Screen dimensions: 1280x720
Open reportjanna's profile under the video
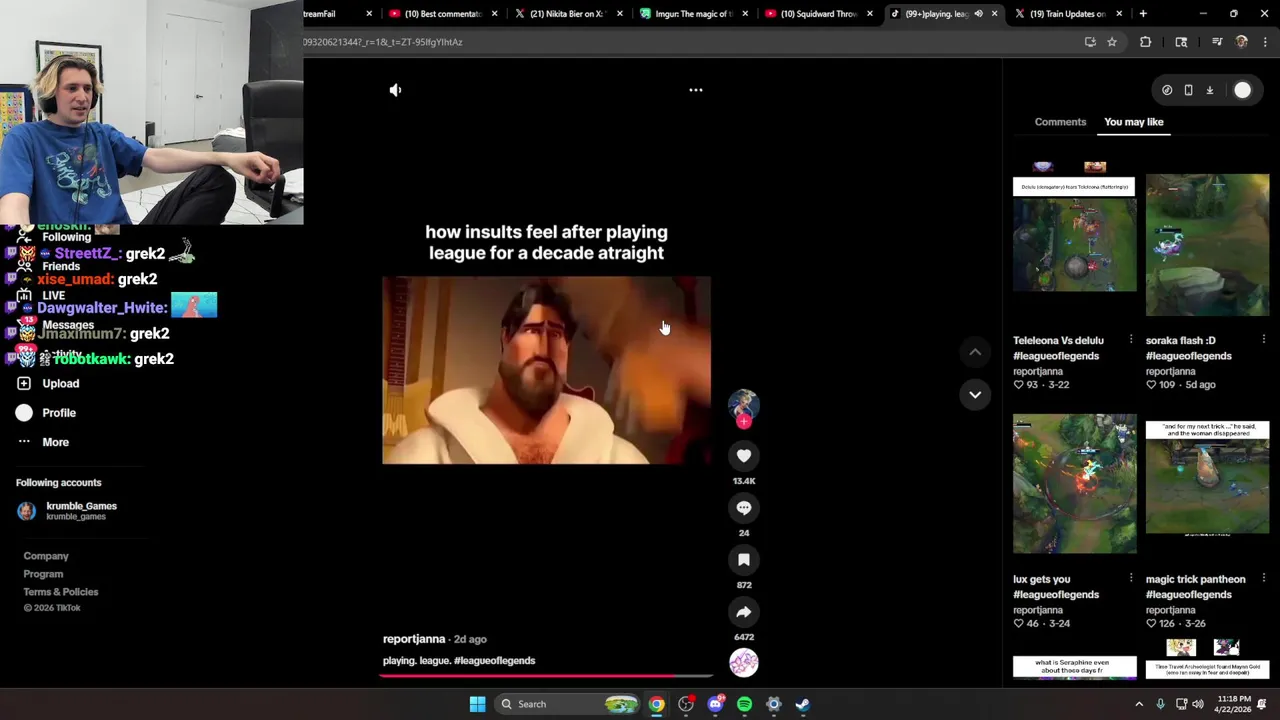(x=414, y=639)
